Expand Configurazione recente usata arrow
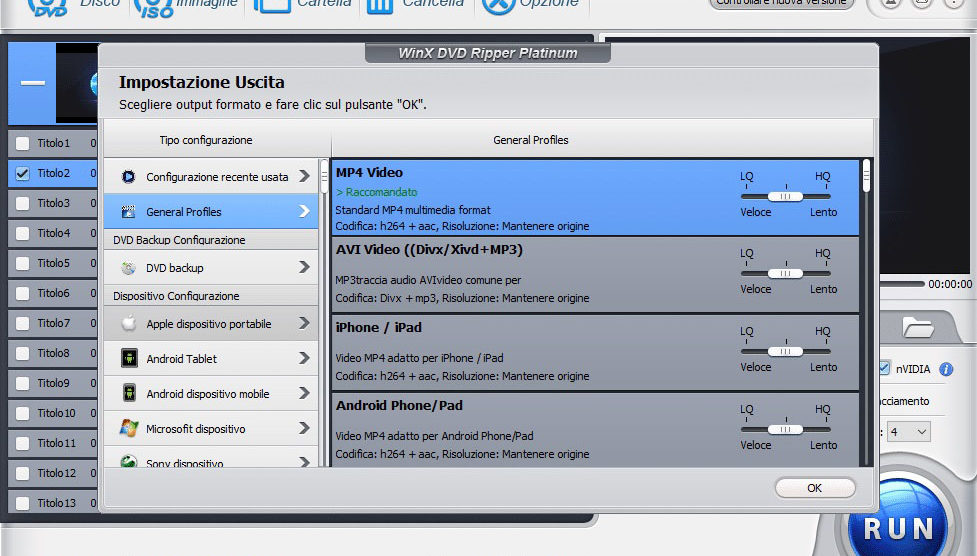977x556 pixels. [304, 176]
